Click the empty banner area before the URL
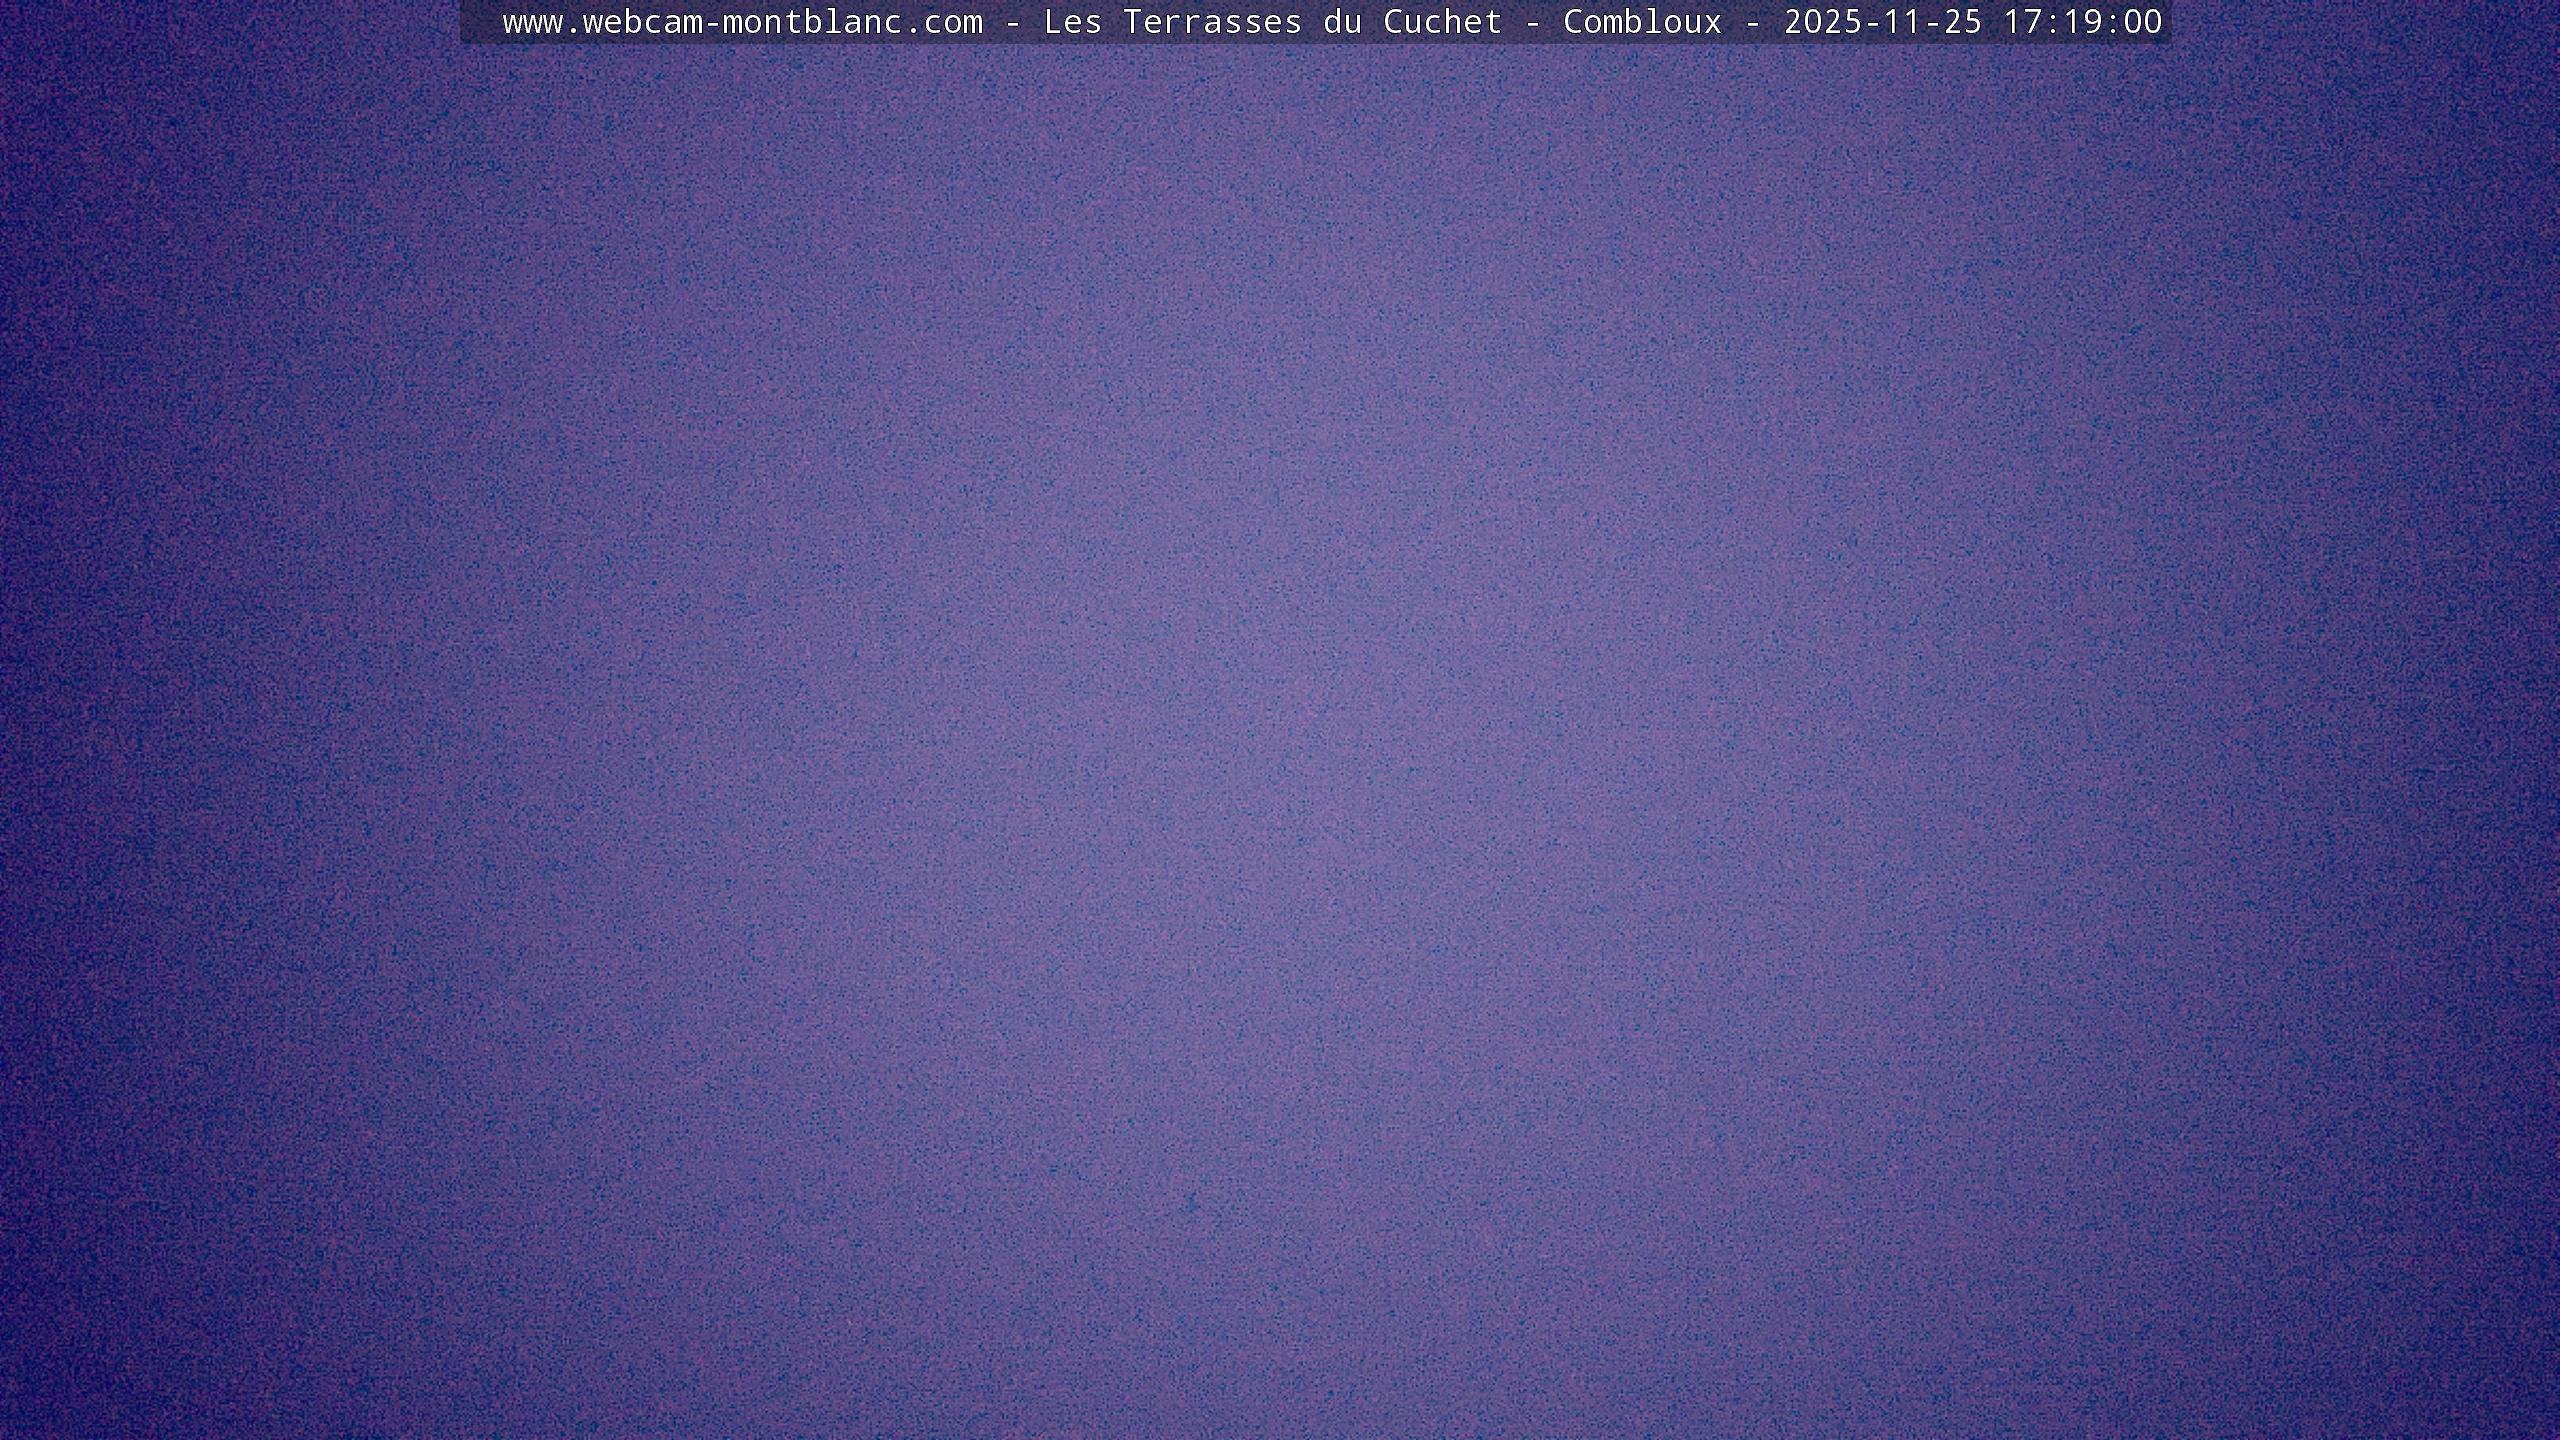2560x1440 pixels. [480, 22]
